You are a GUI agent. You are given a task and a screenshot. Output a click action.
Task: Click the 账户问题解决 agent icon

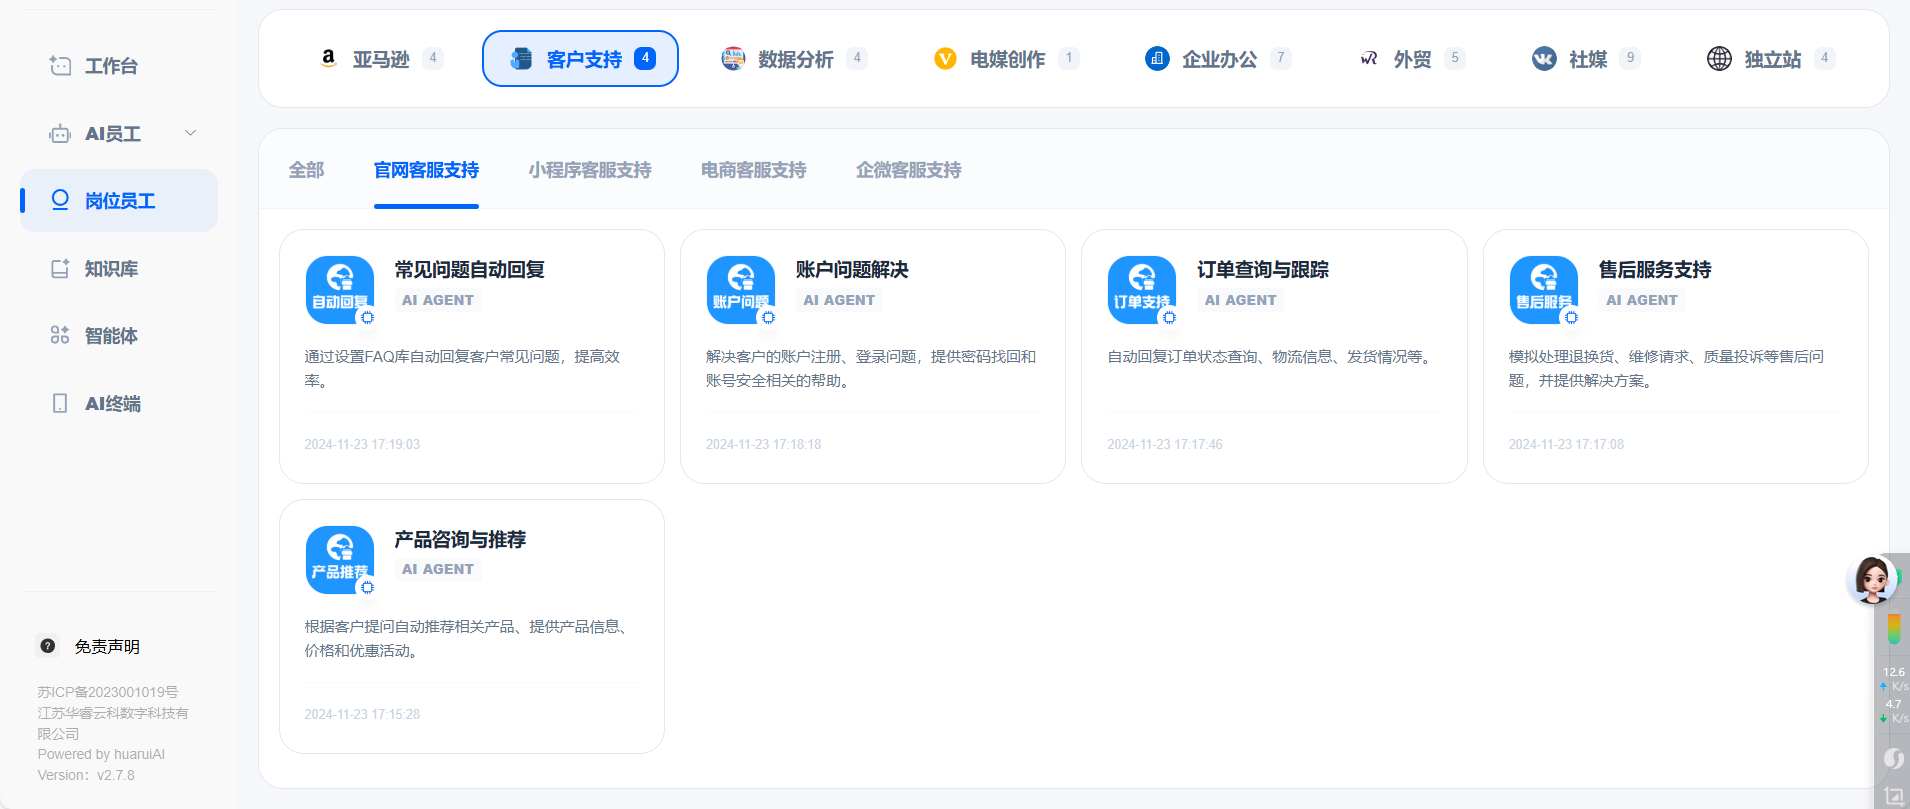[x=741, y=289]
